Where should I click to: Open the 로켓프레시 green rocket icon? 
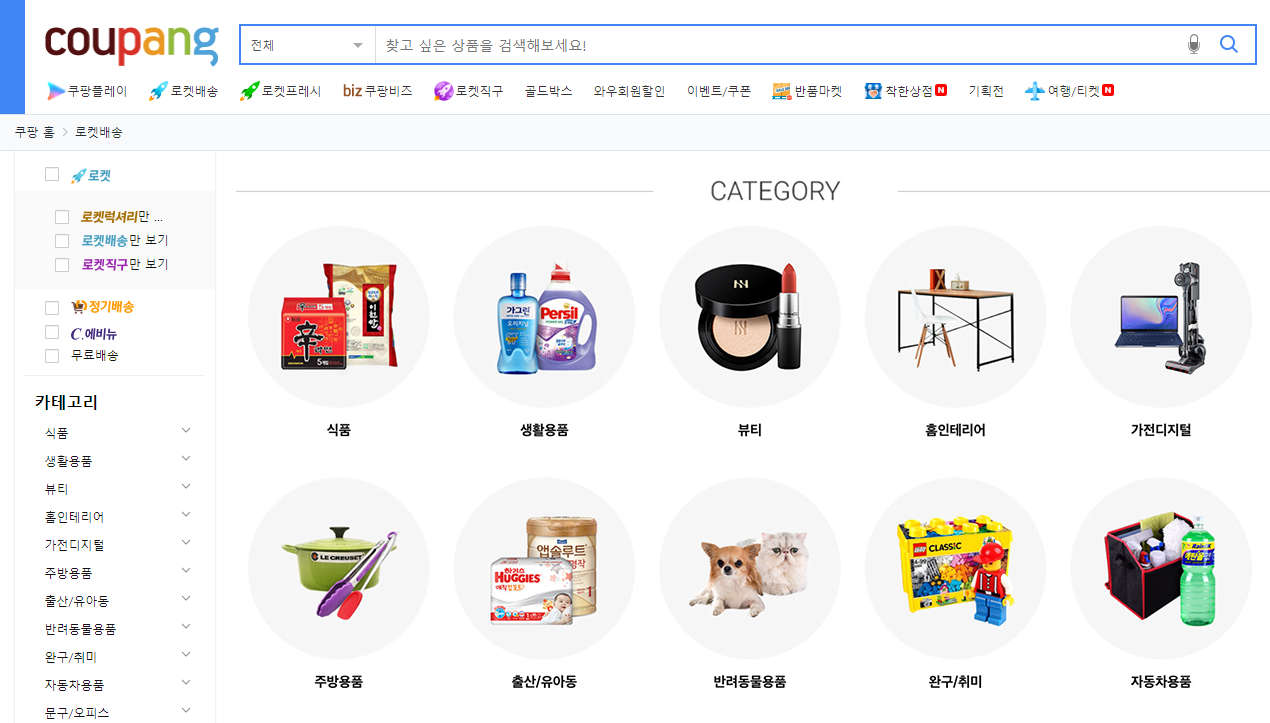click(250, 91)
